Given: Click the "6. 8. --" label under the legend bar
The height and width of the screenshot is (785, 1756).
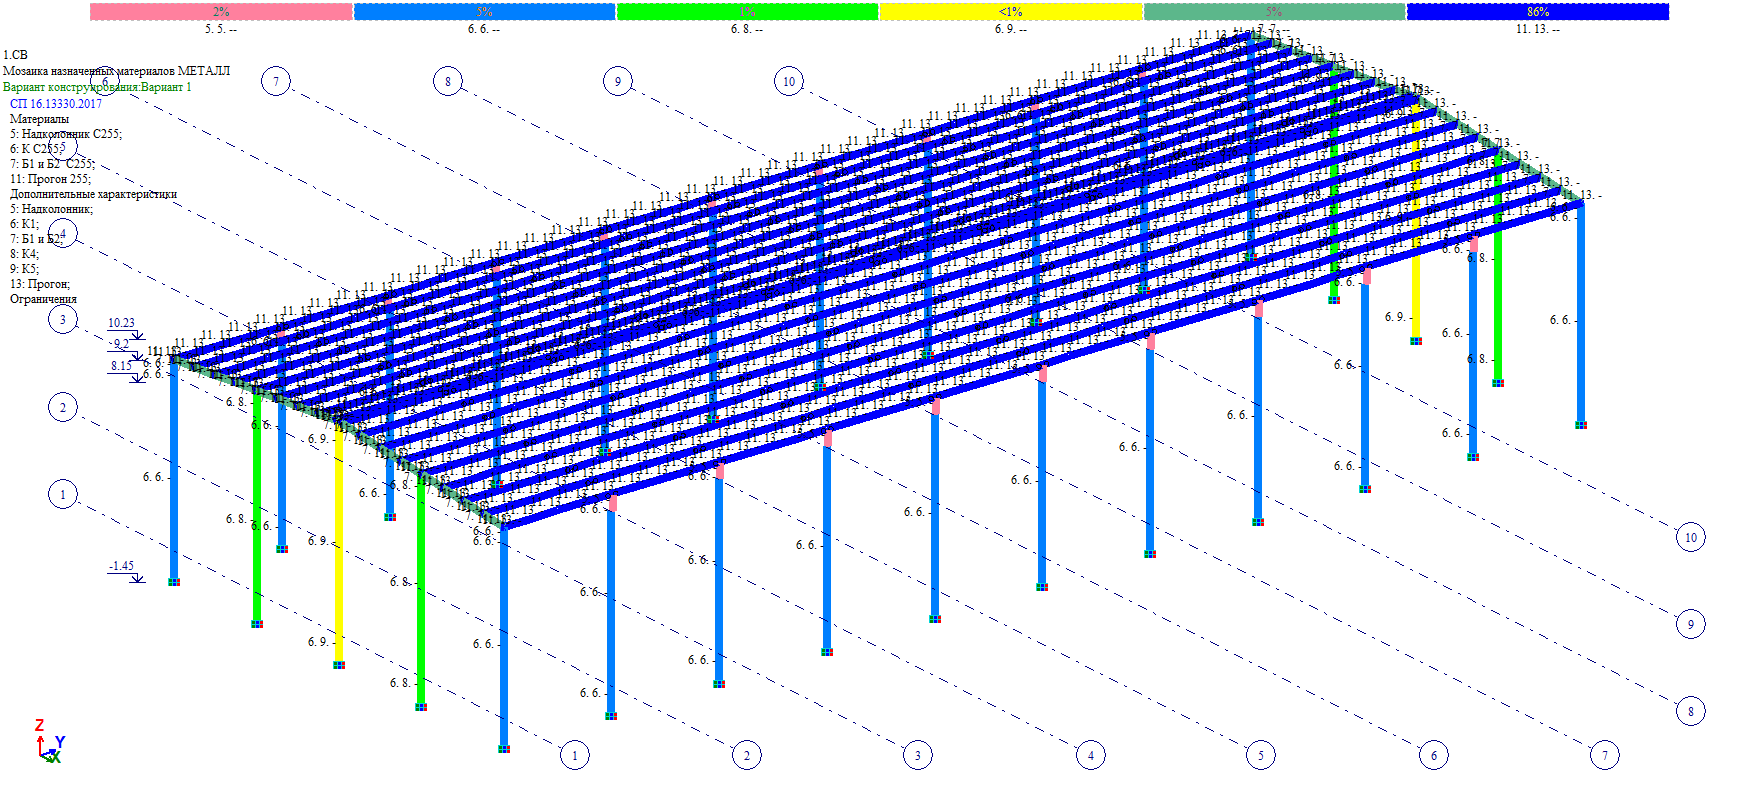Looking at the screenshot, I should pyautogui.click(x=747, y=29).
